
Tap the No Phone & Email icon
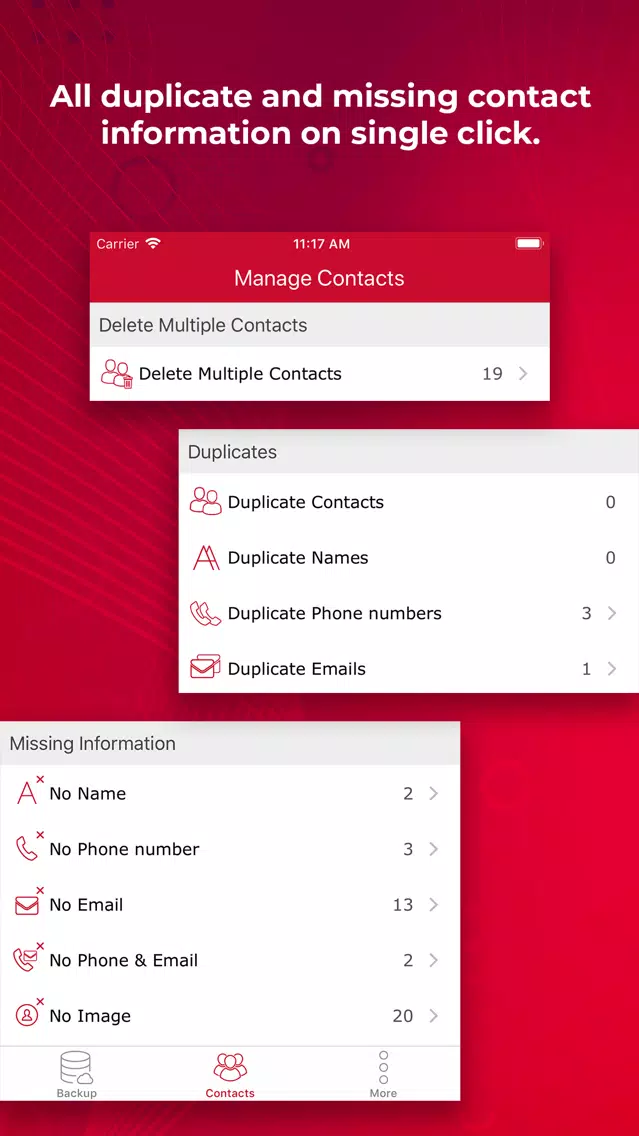(29, 958)
